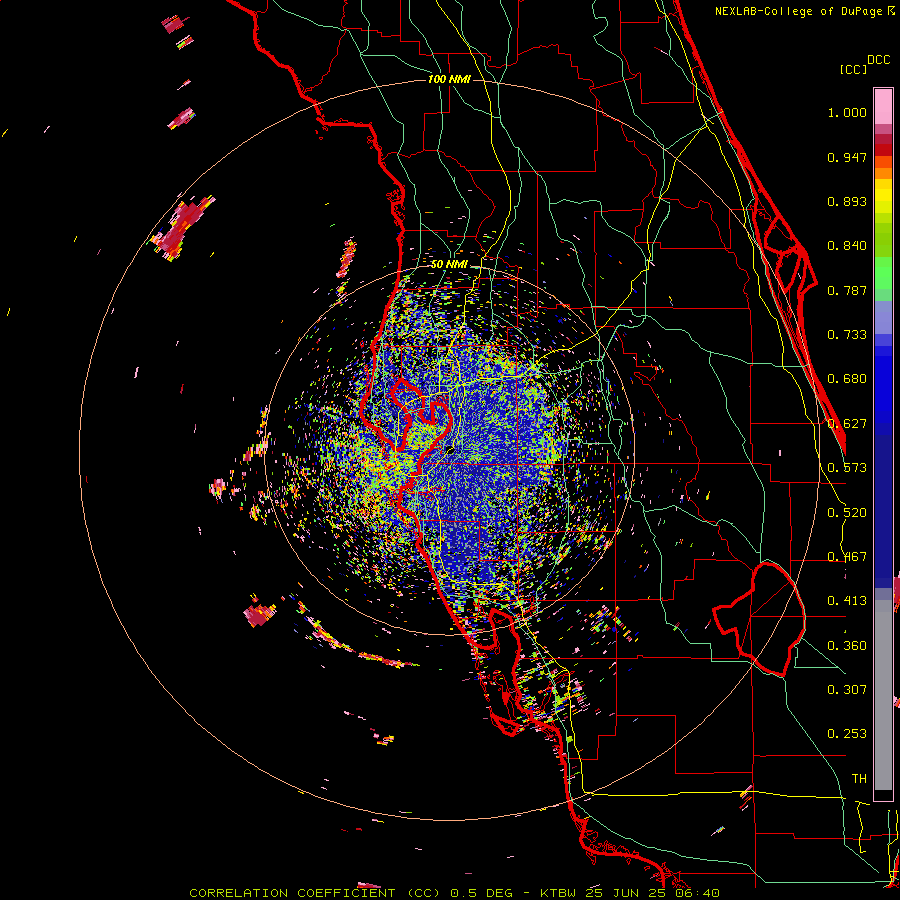Click the 0.840 scale value
The width and height of the screenshot is (900, 900).
pos(847,246)
